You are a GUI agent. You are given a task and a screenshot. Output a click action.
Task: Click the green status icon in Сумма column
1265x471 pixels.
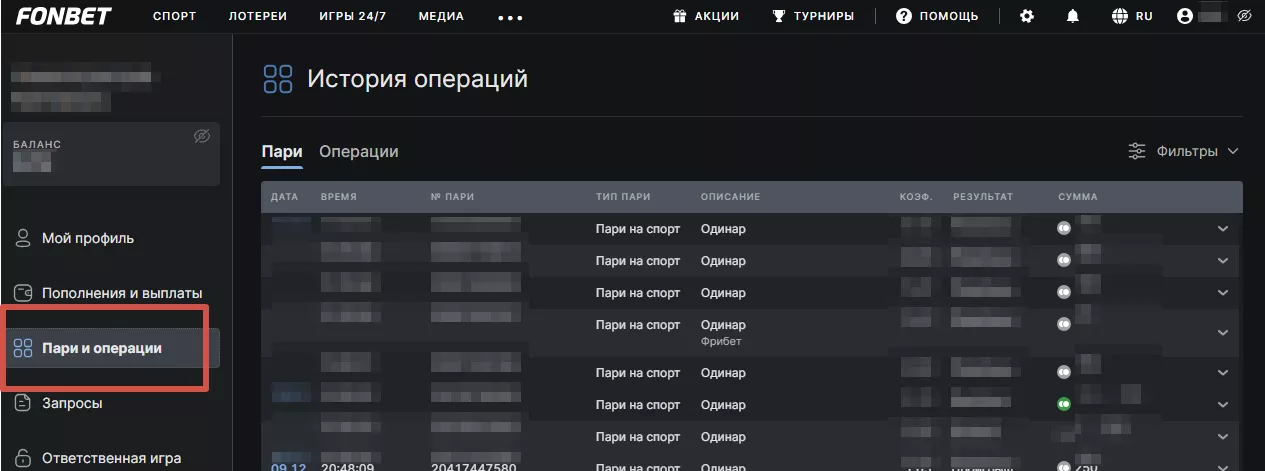1065,405
